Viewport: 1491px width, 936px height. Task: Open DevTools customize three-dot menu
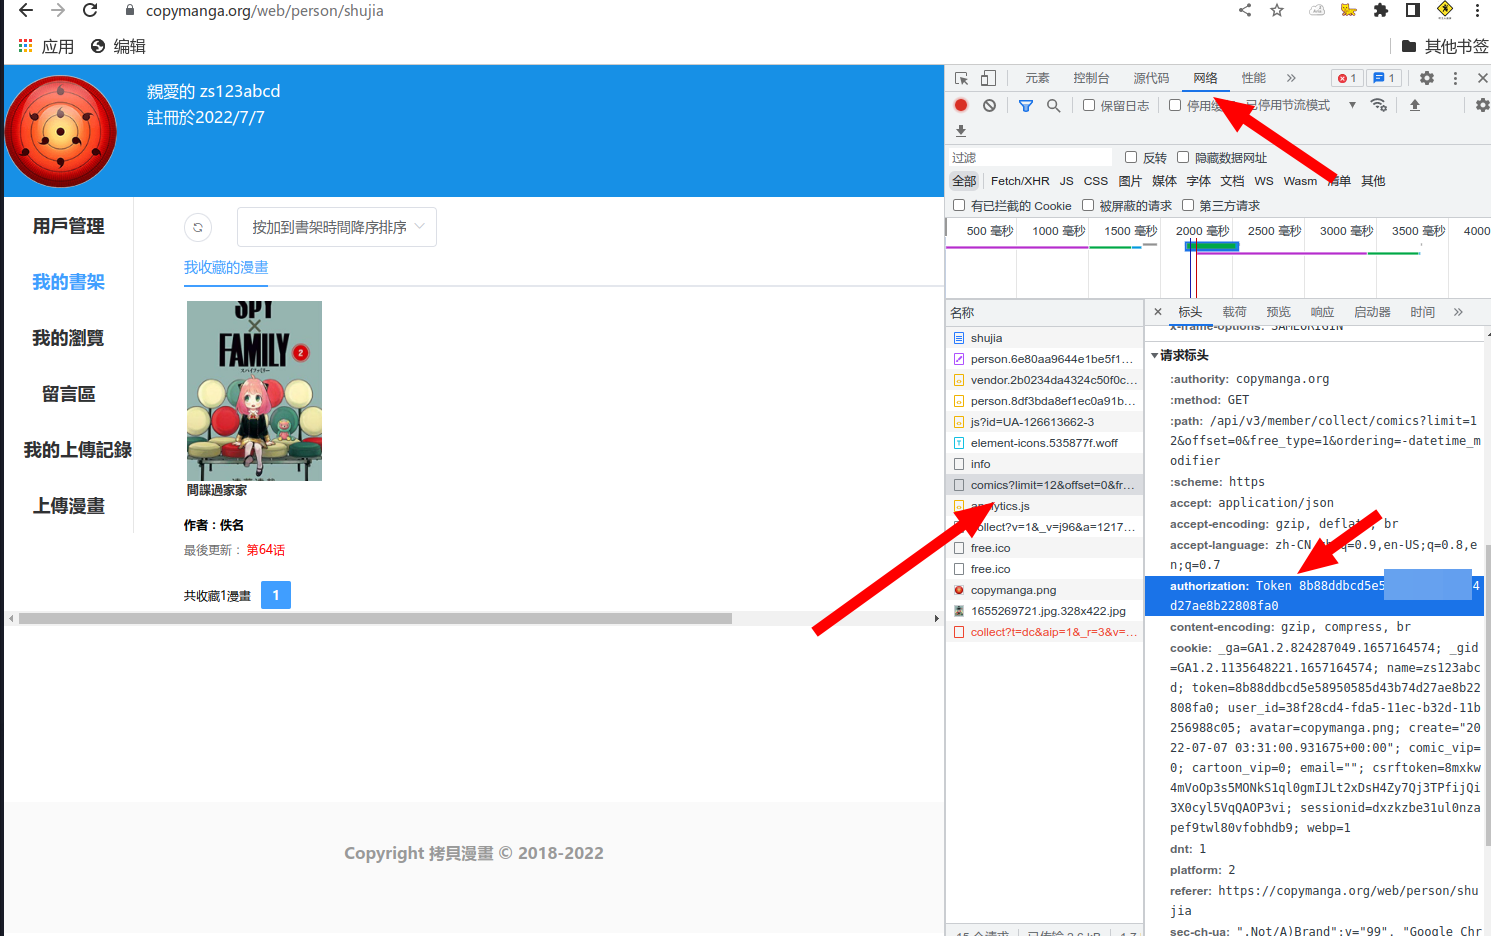1455,78
